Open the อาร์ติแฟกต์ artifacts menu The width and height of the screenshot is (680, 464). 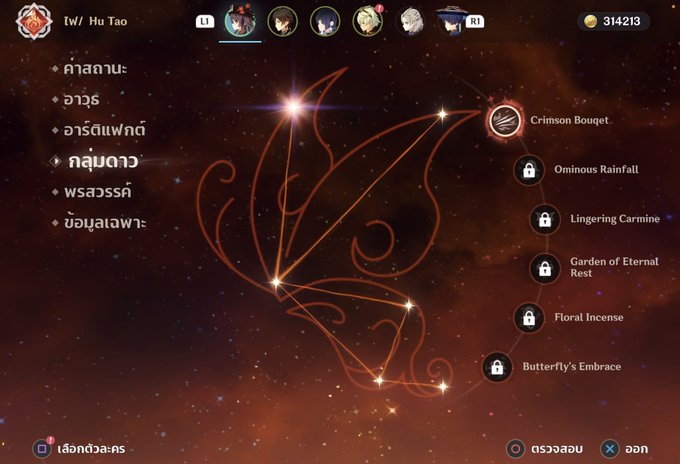pyautogui.click(x=104, y=130)
